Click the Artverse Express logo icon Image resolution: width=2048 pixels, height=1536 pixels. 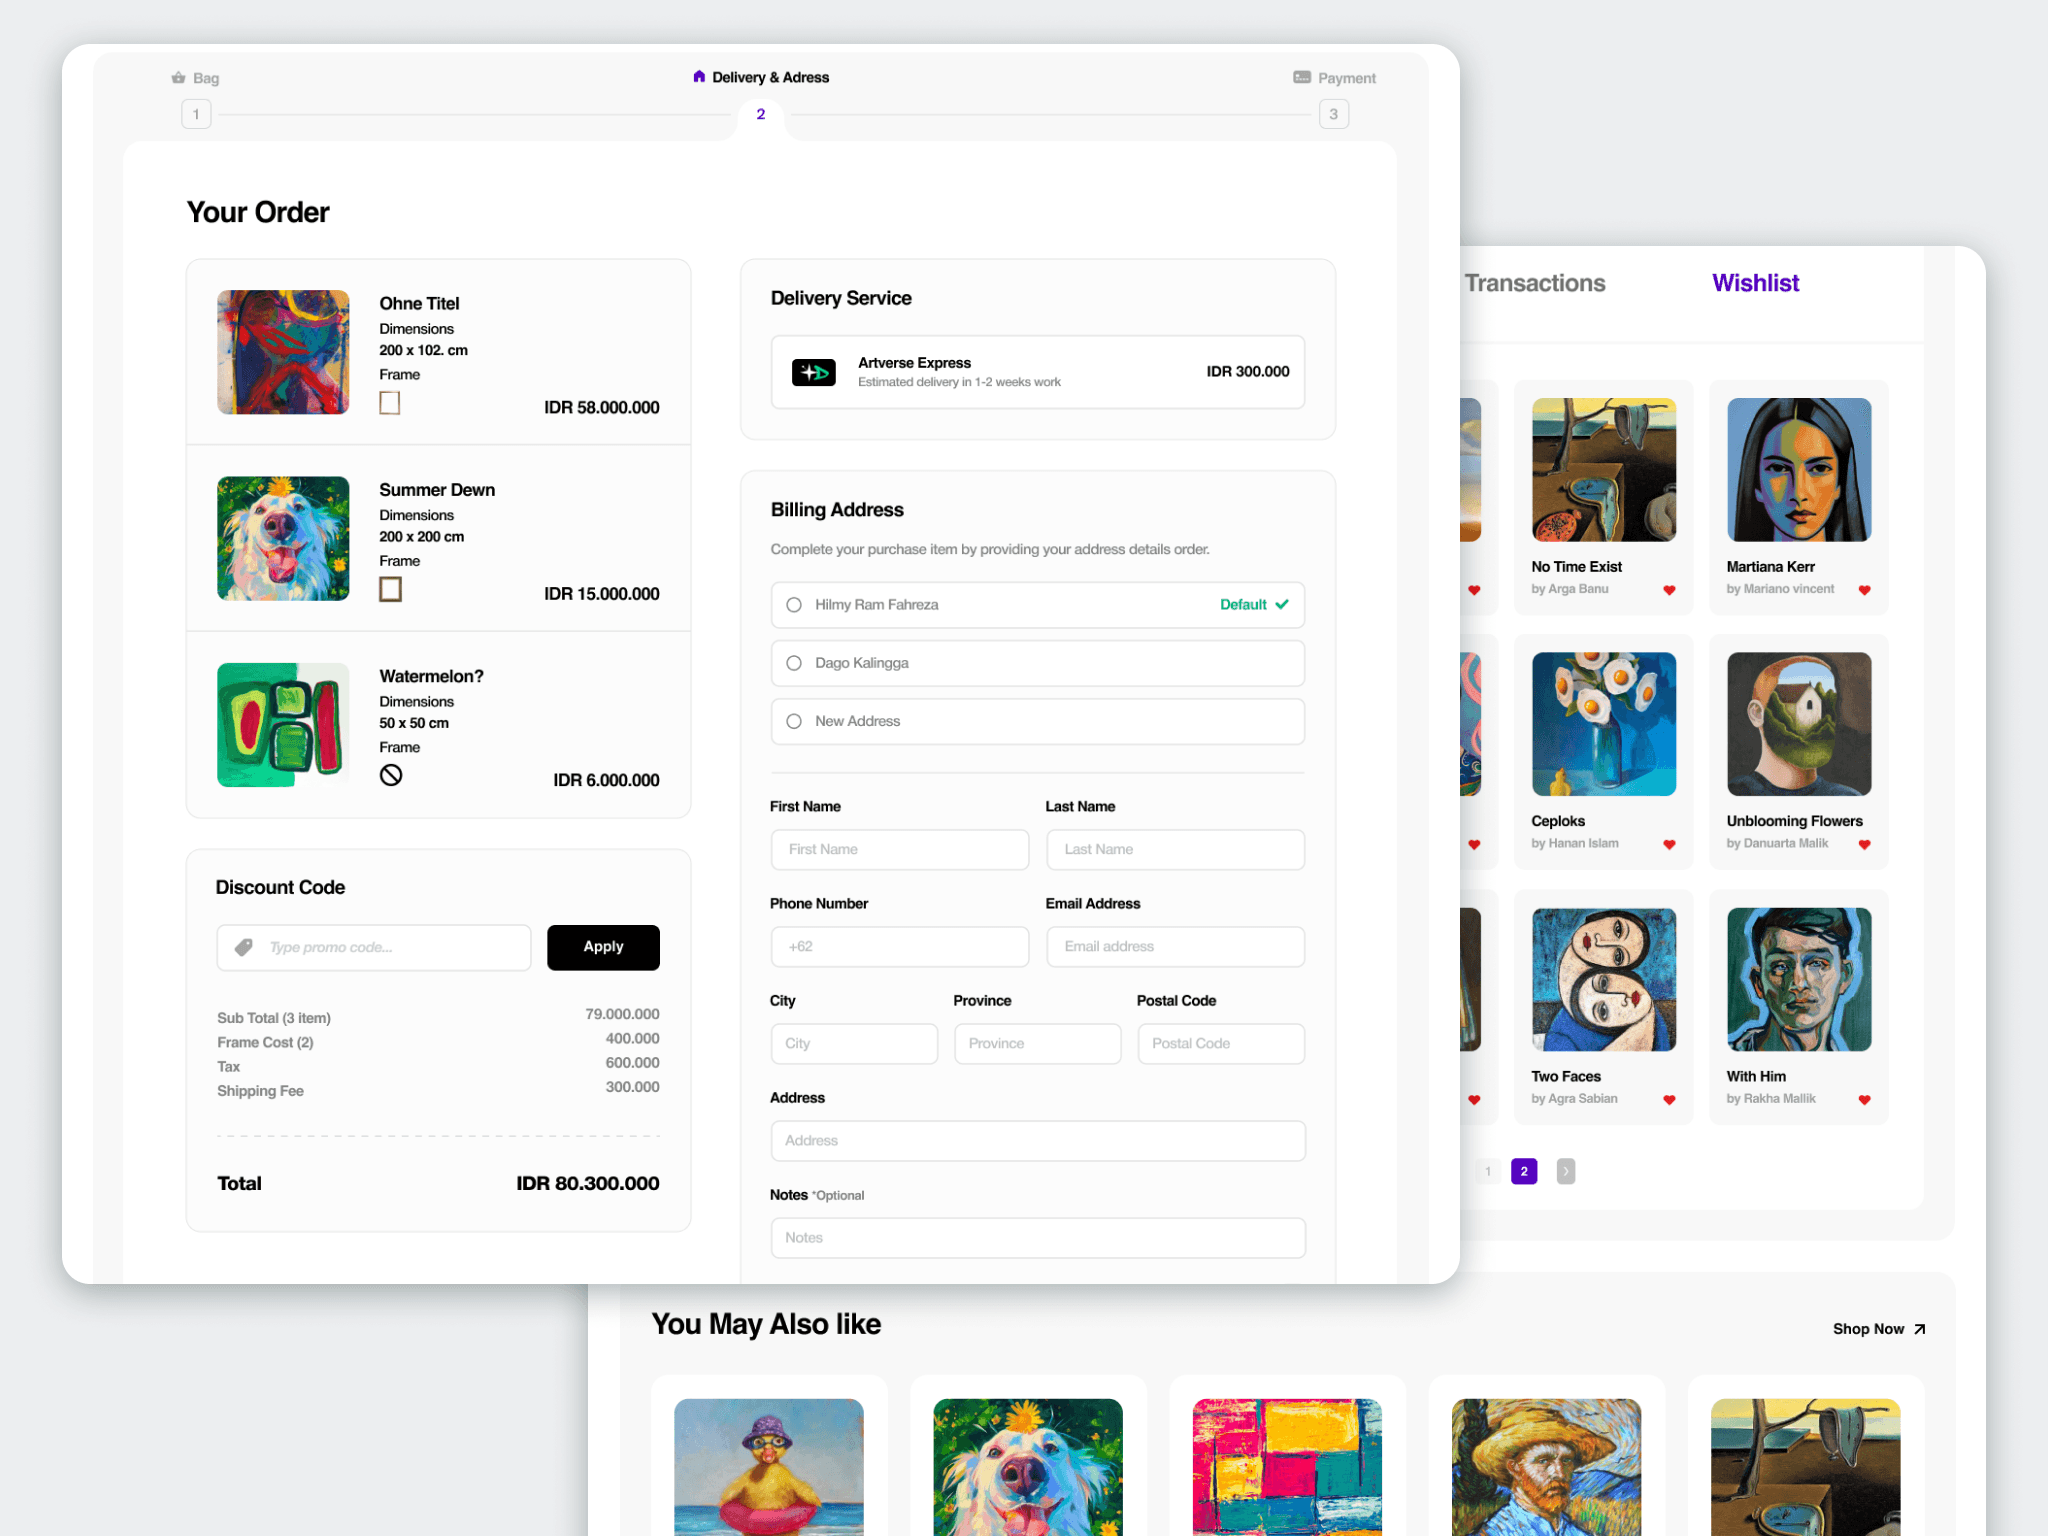point(813,372)
